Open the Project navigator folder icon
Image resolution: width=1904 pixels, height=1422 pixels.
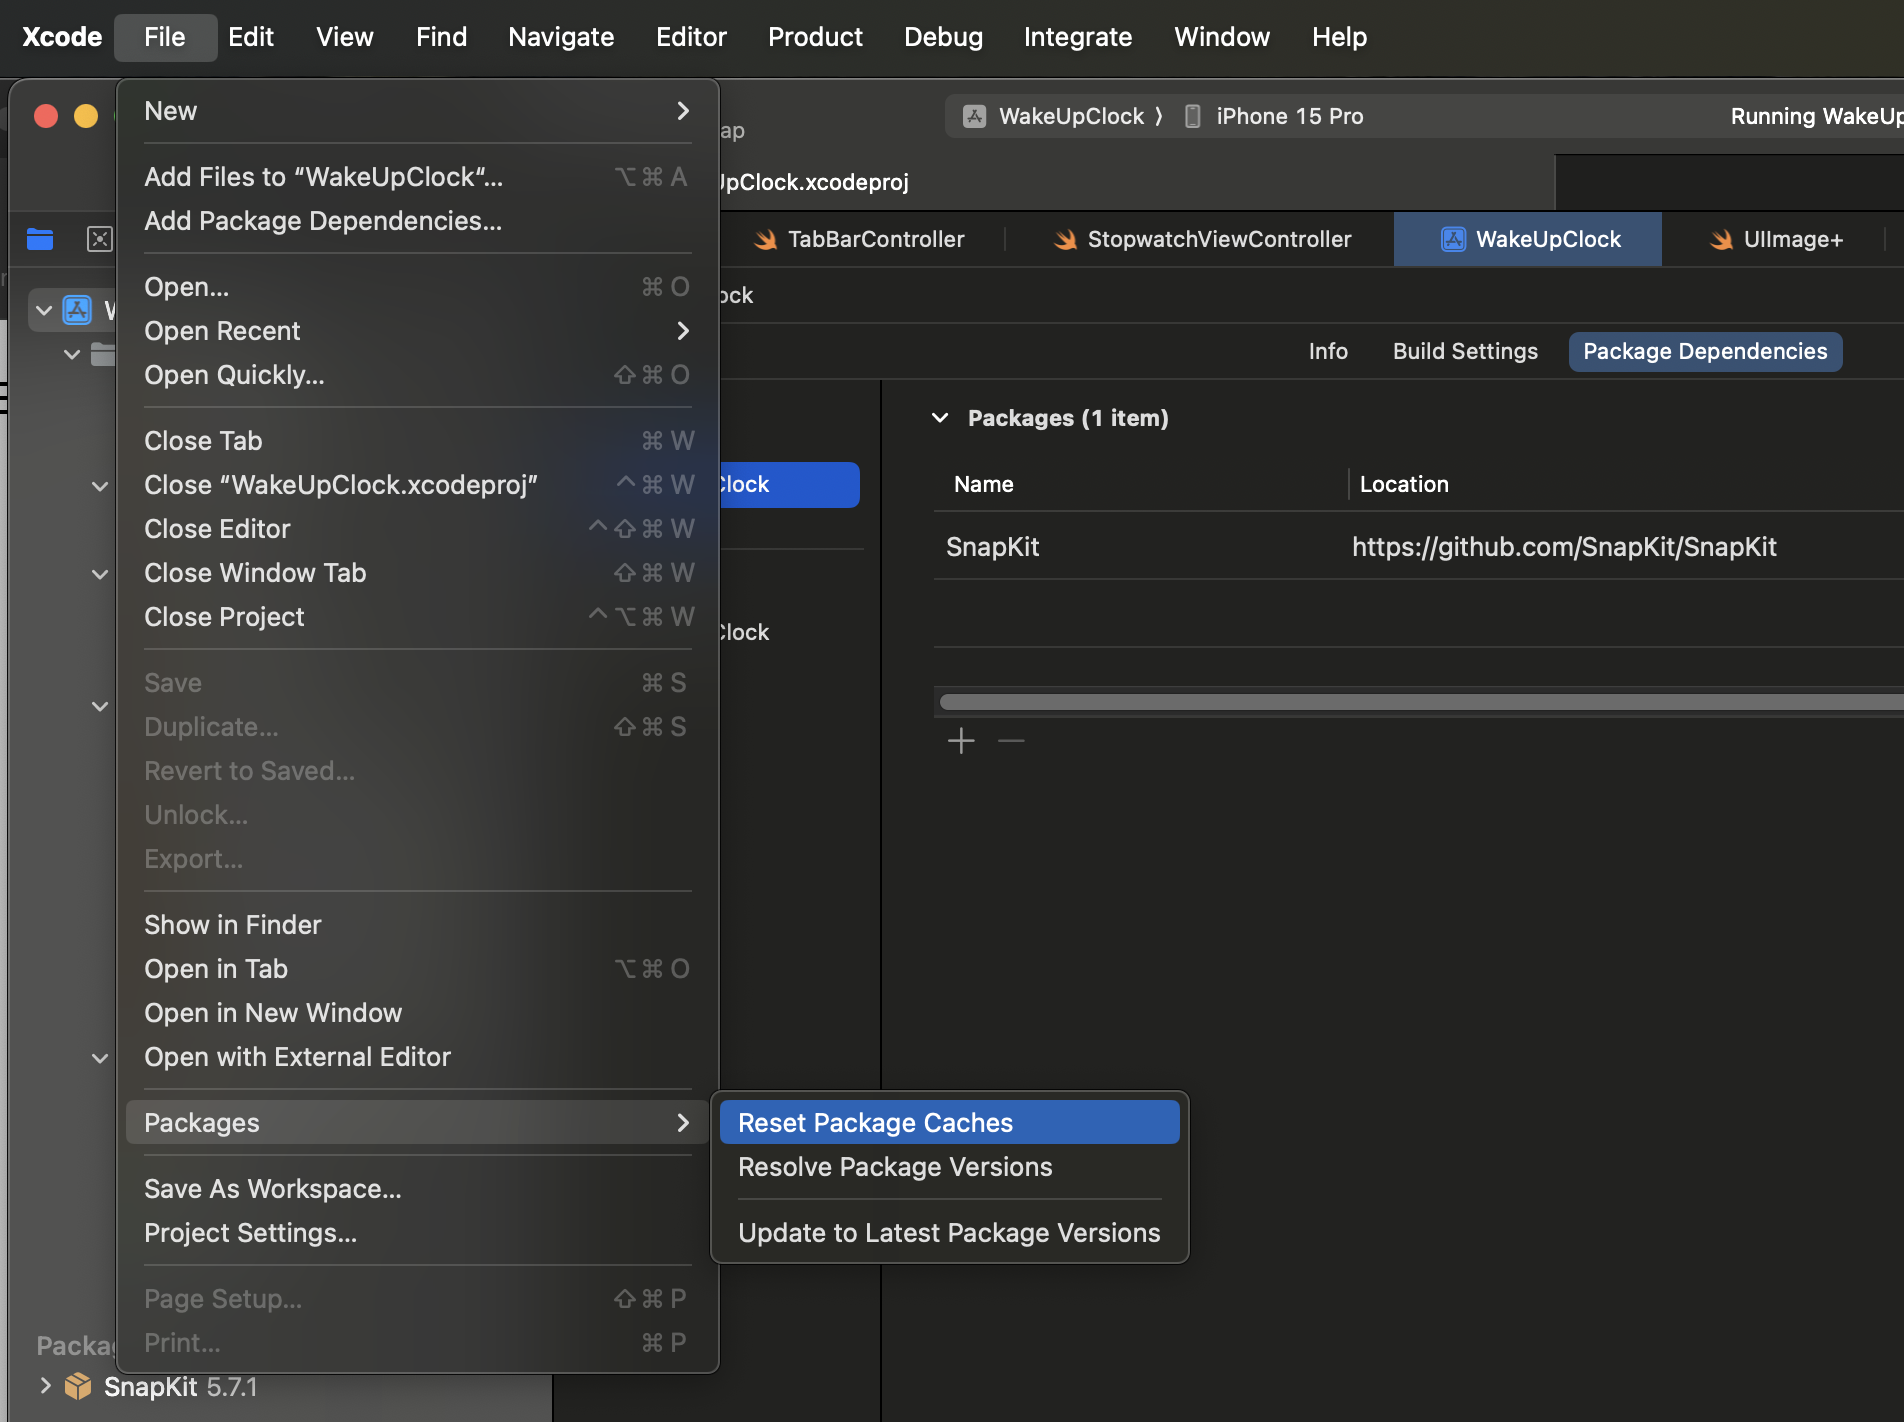(x=40, y=239)
